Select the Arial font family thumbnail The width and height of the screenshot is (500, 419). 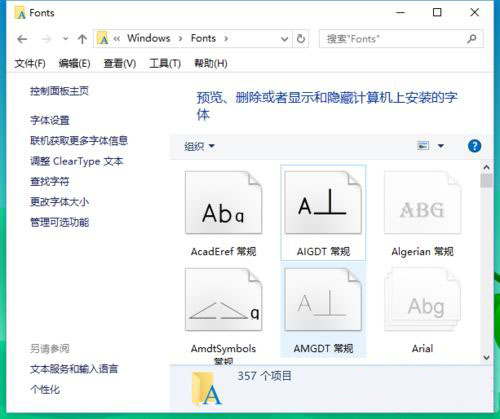423,300
